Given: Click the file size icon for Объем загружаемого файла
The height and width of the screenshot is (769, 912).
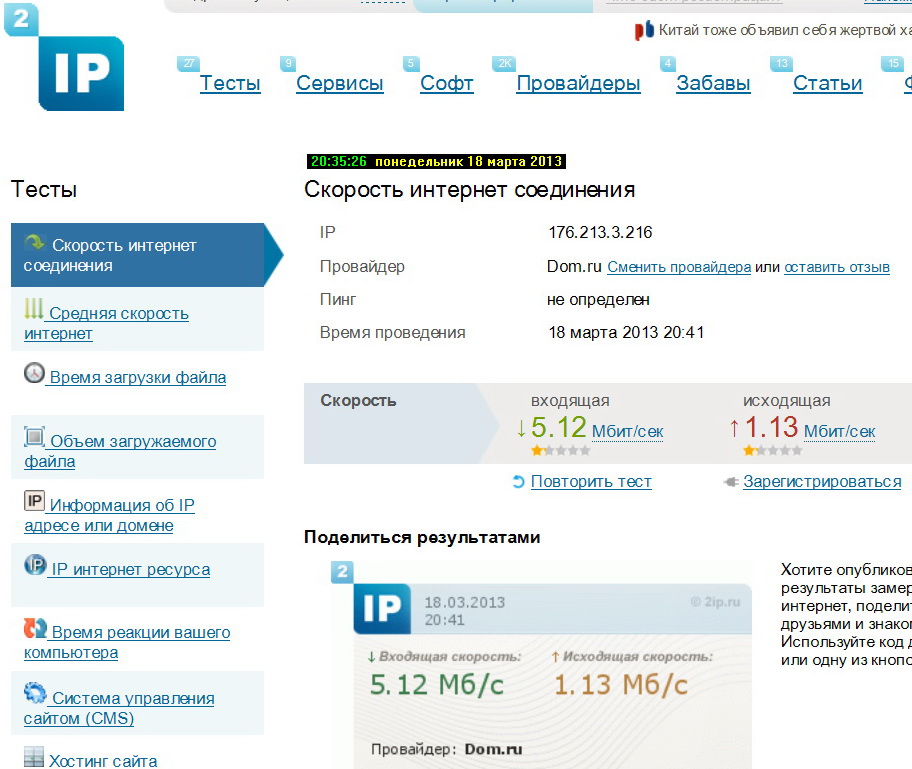Looking at the screenshot, I should click(35, 437).
